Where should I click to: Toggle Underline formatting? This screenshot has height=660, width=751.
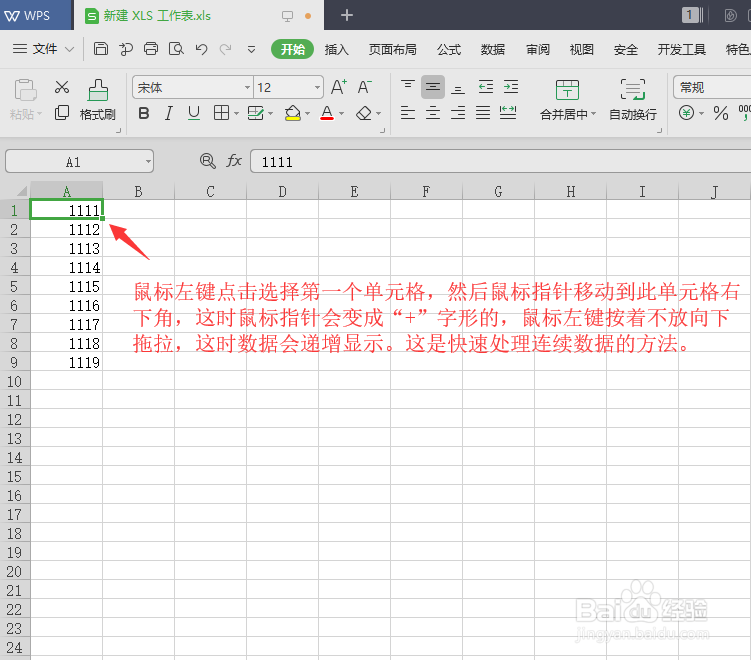tap(194, 114)
